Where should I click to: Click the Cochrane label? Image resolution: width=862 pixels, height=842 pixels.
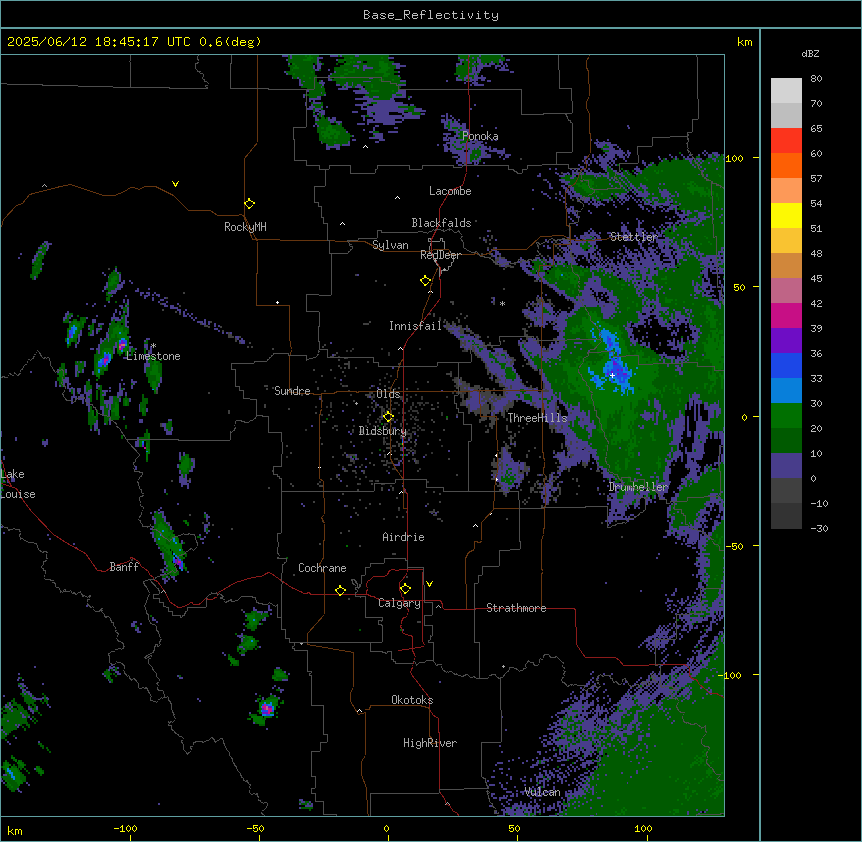coord(322,568)
